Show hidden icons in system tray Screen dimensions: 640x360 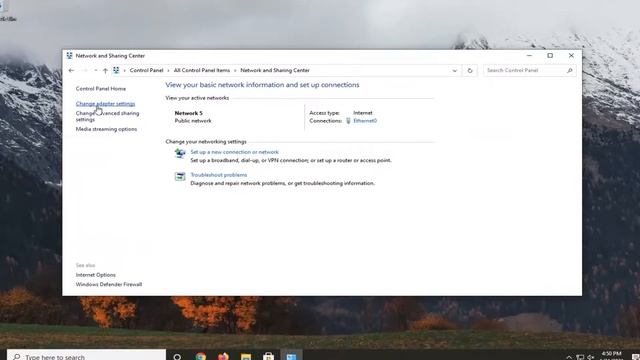click(x=569, y=357)
